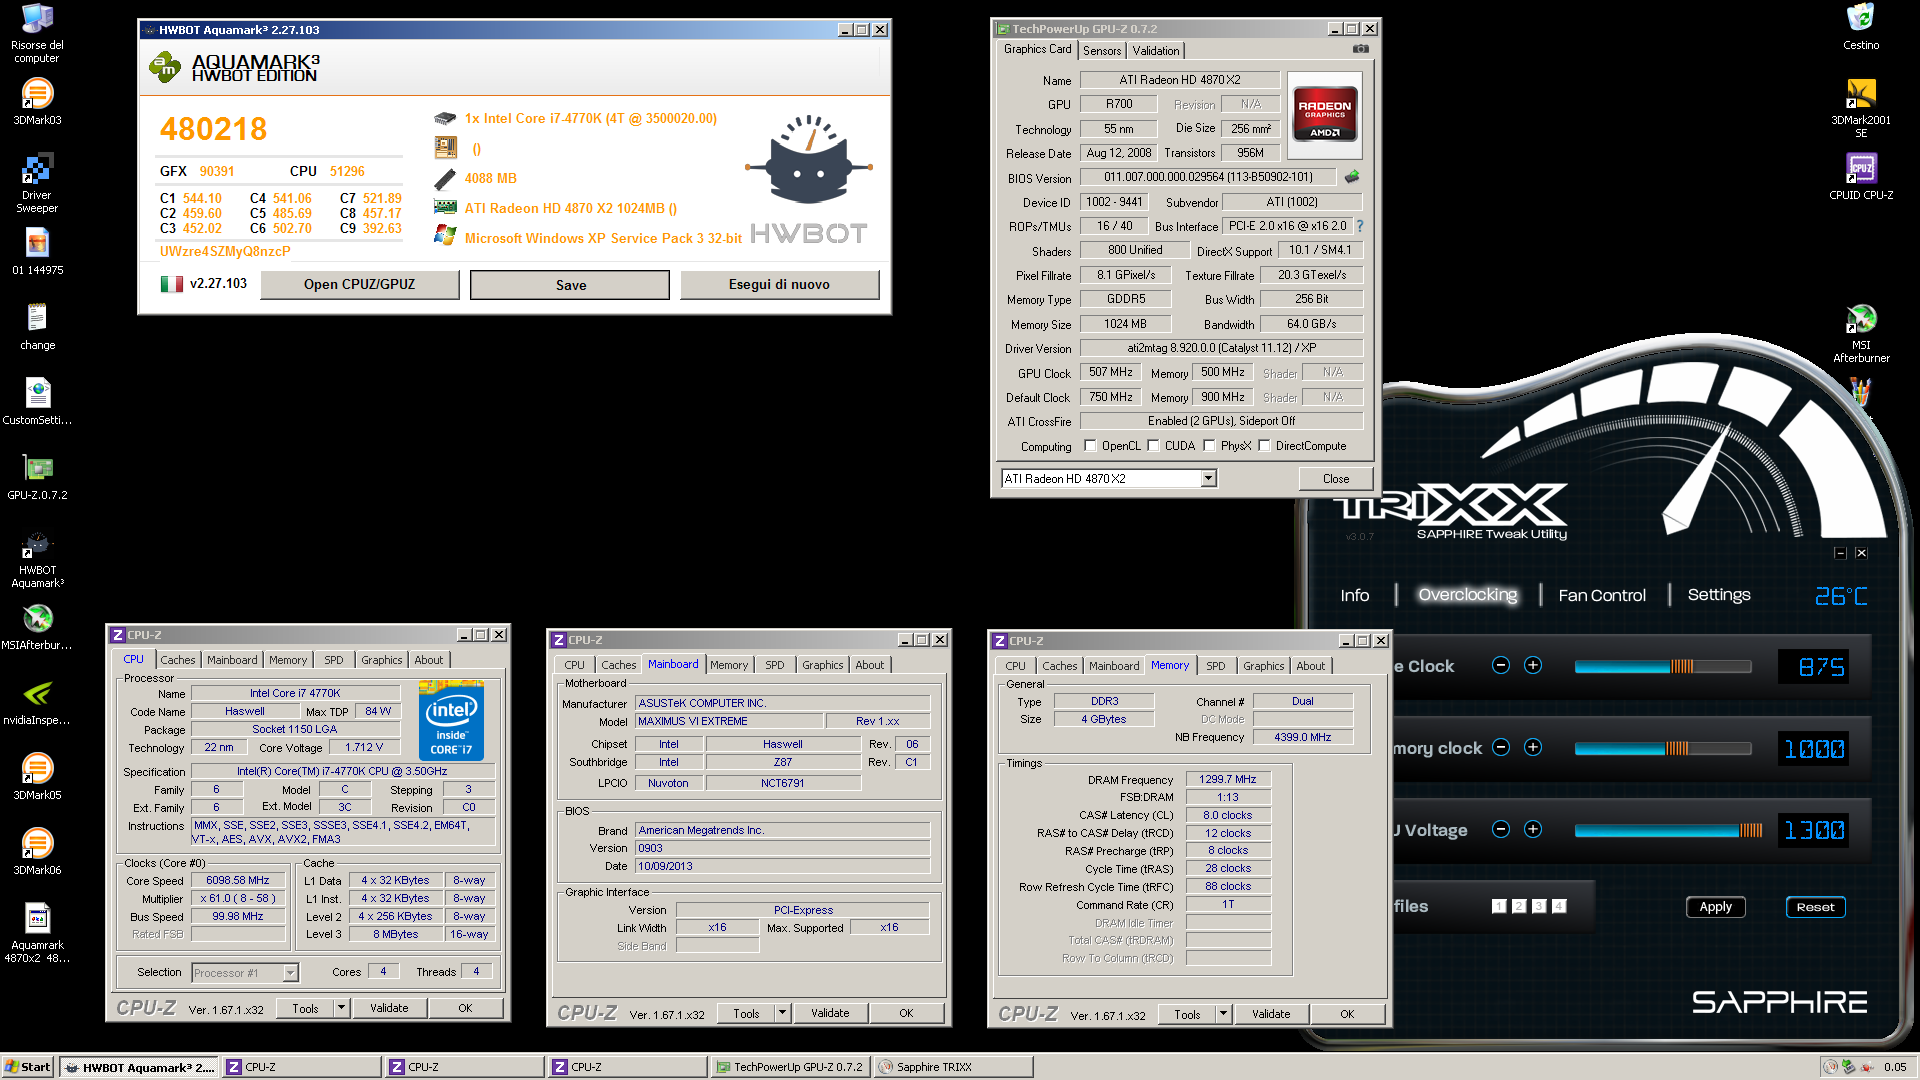Decrease TRIXX core clock with minus icon

1500,665
